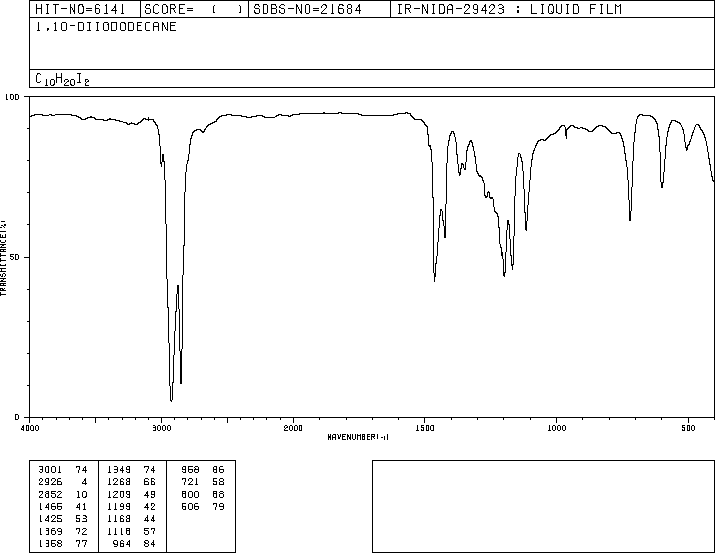Select peak table entry 964

tap(121, 543)
